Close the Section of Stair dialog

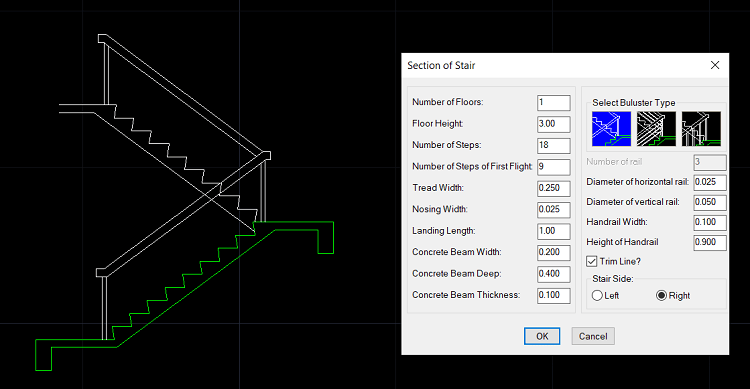pyautogui.click(x=715, y=65)
